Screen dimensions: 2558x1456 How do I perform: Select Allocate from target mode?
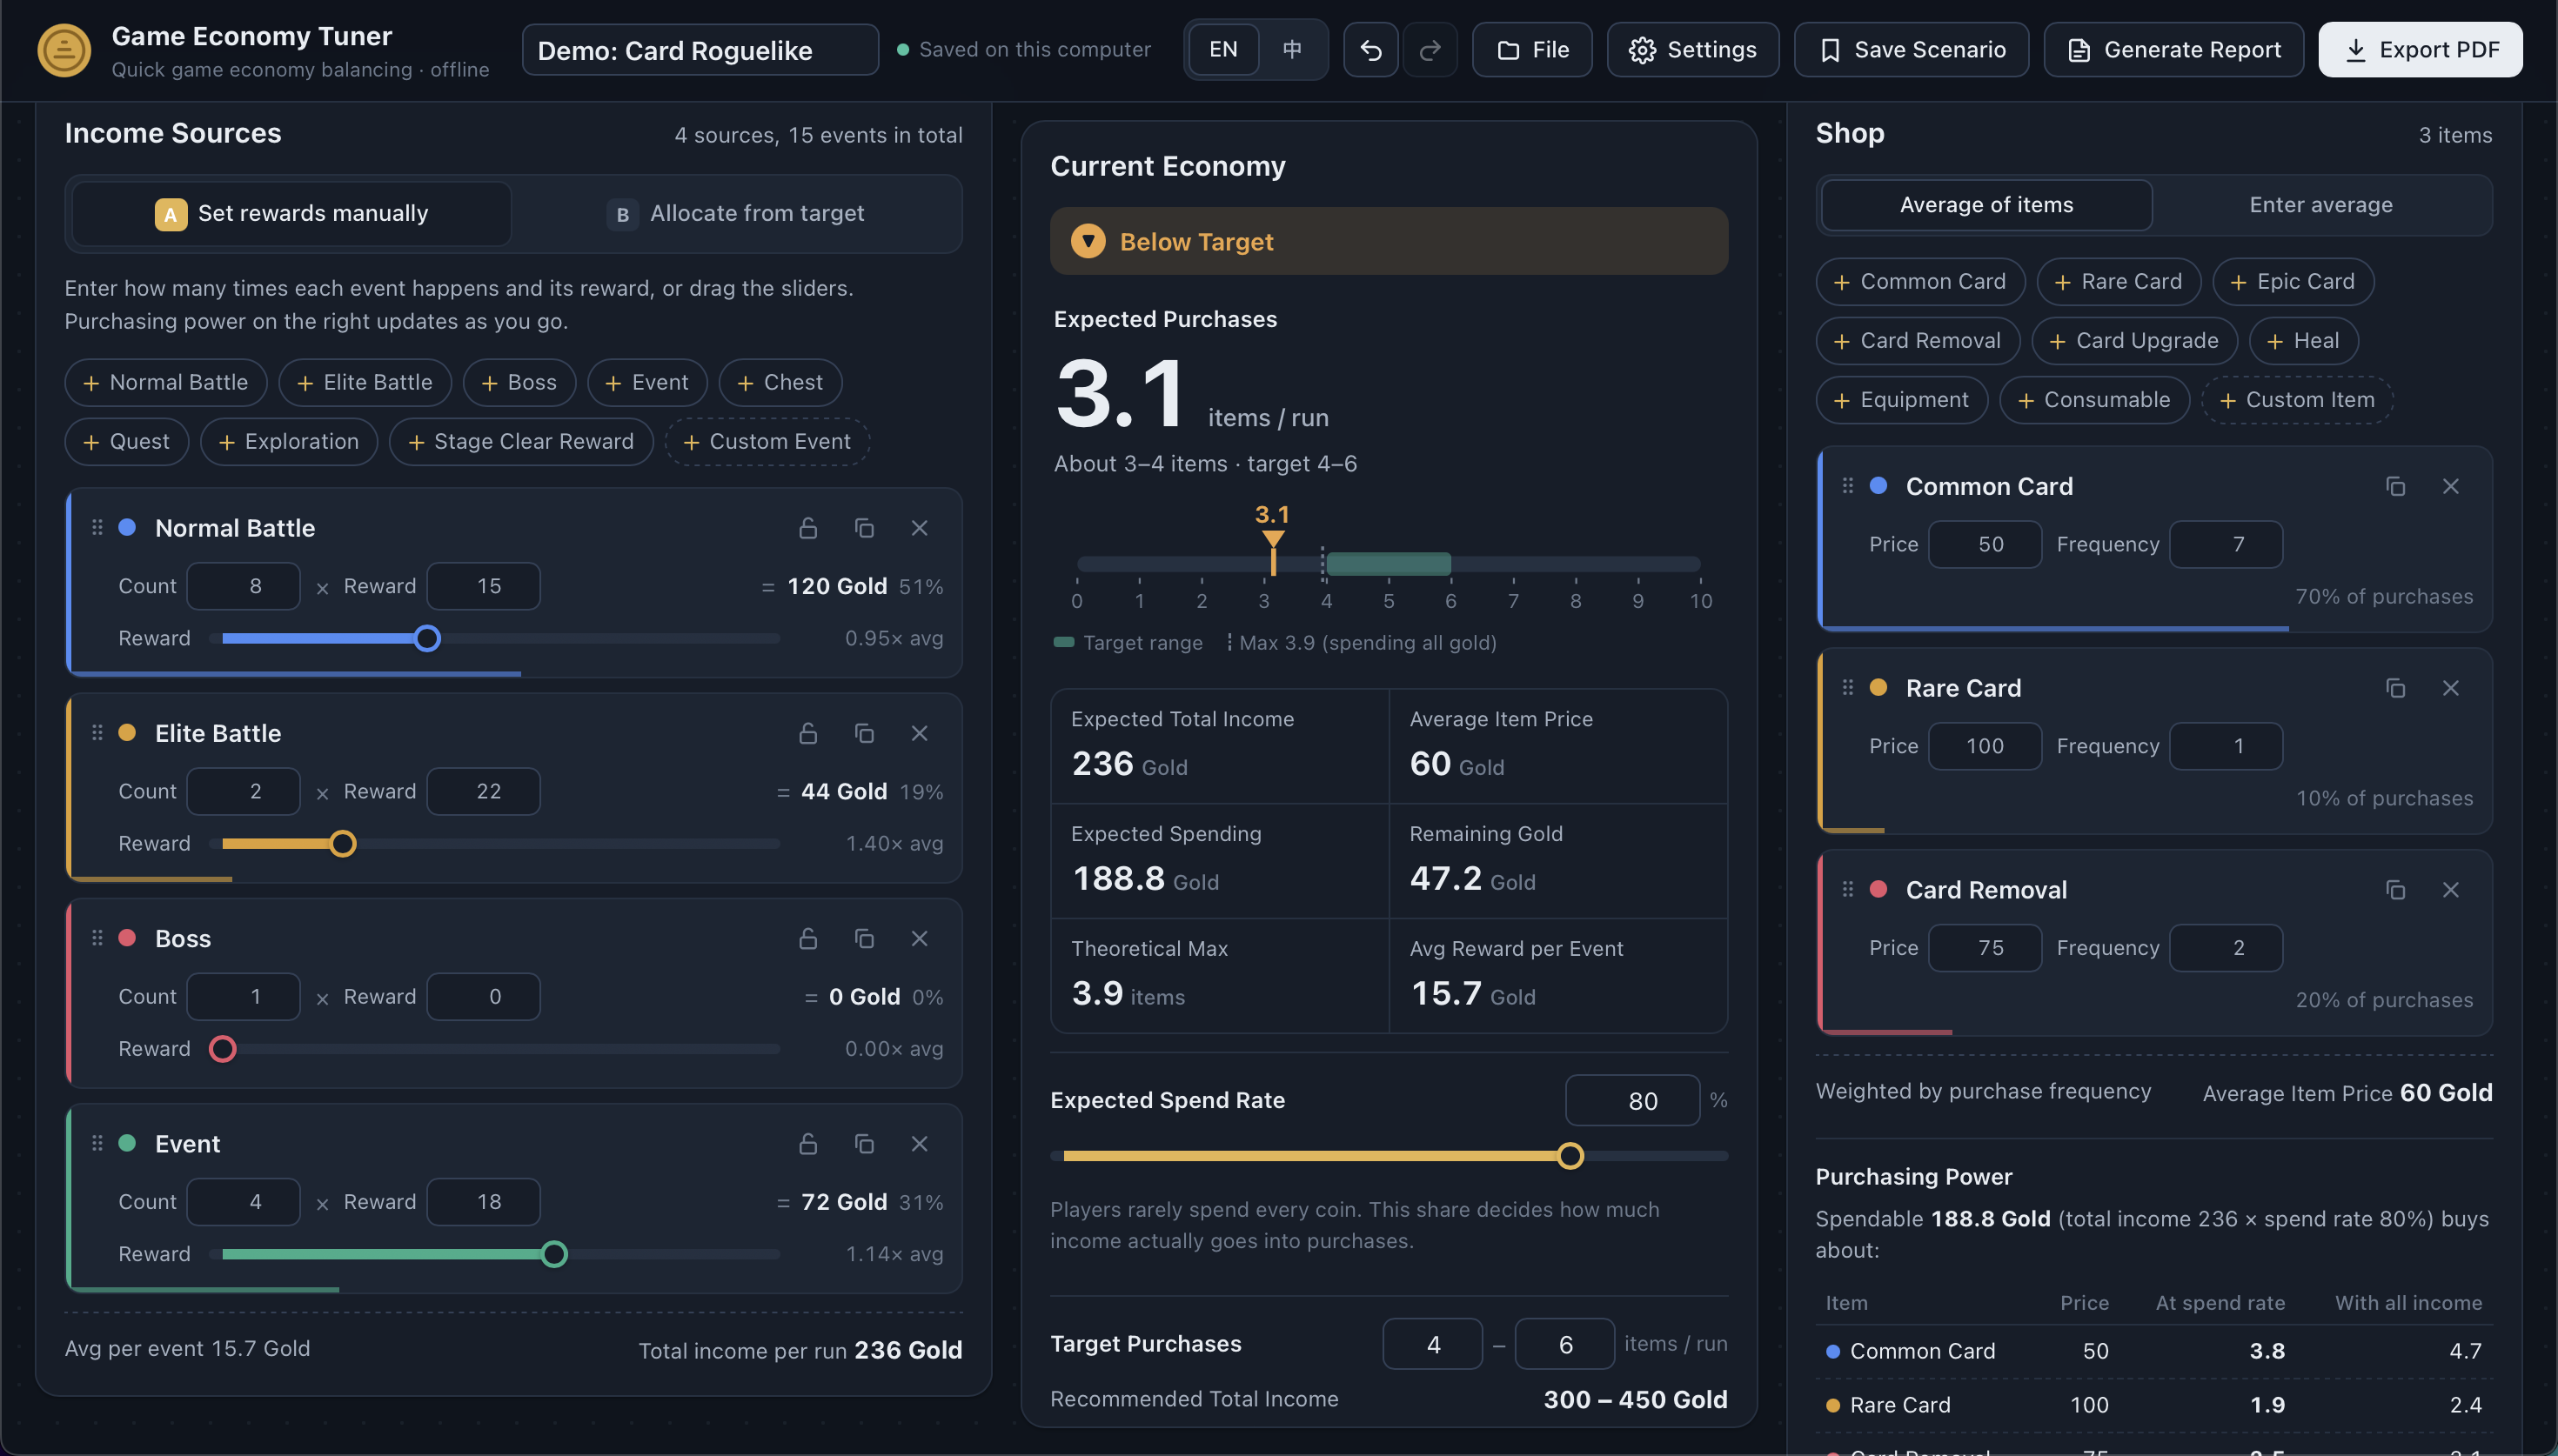736,213
